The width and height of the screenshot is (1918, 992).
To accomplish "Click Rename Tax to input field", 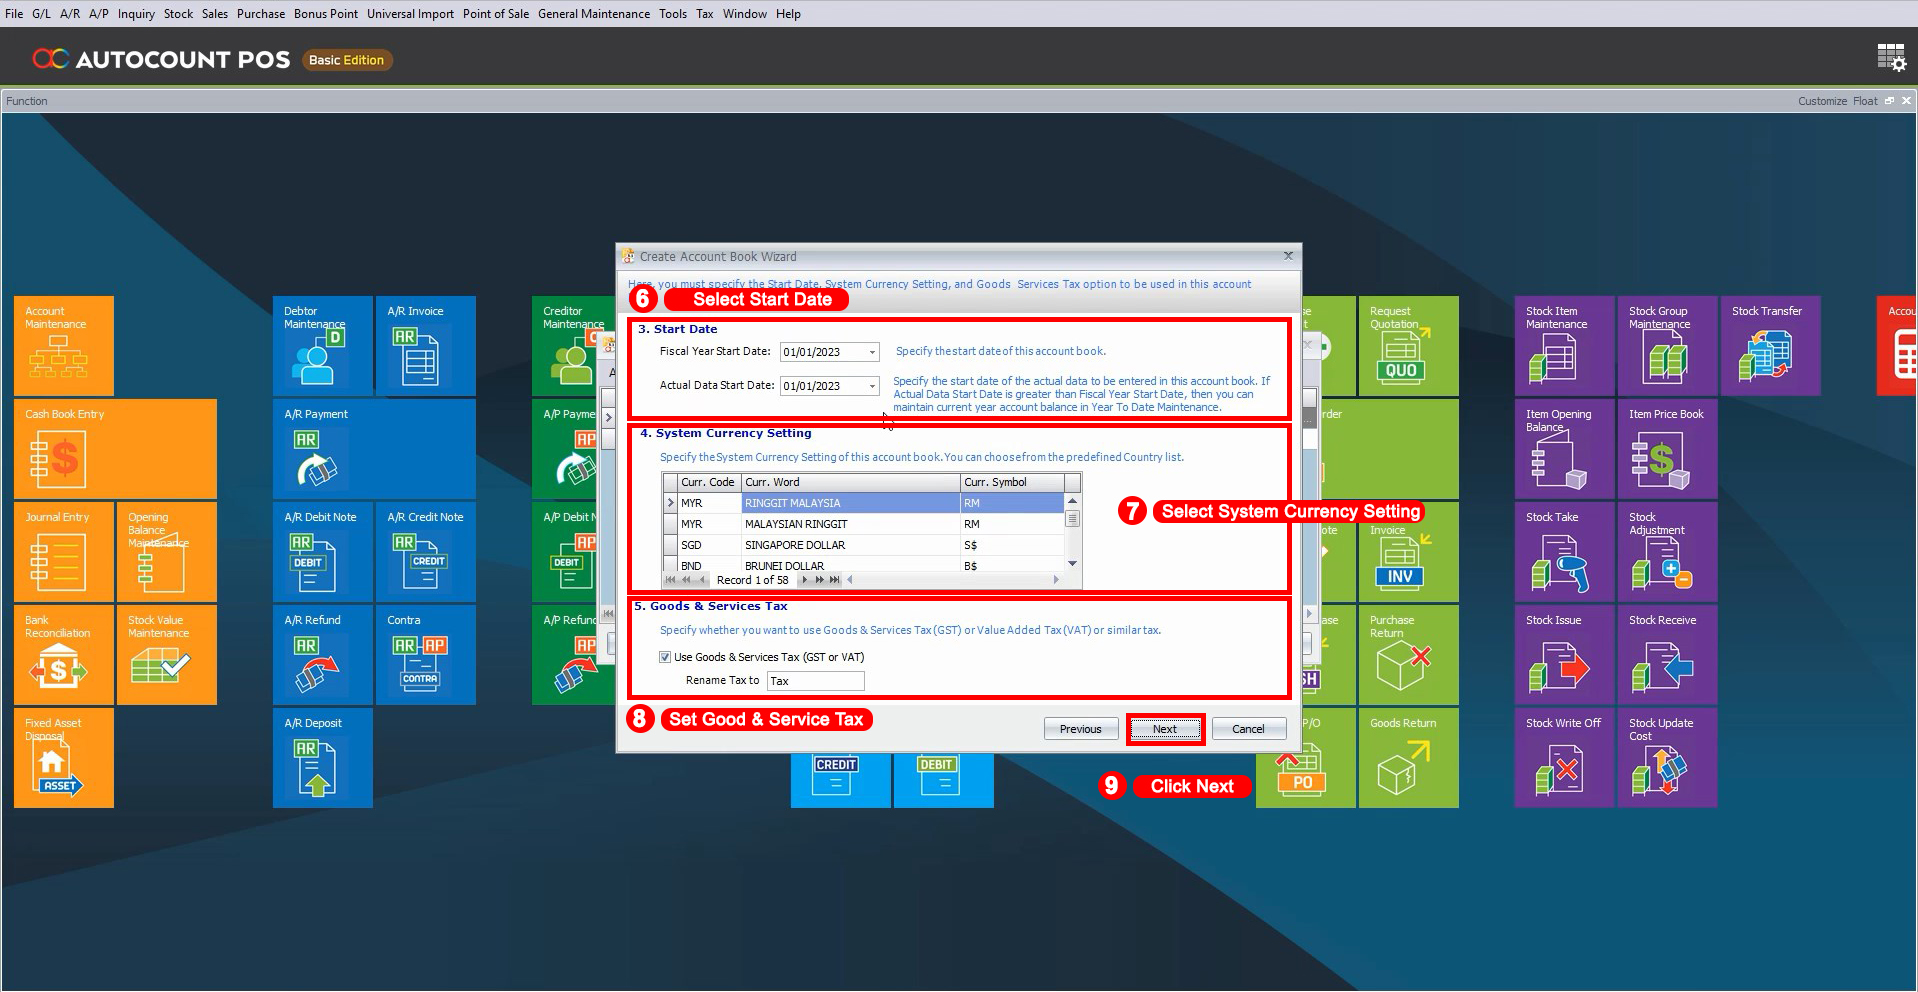I will click(815, 681).
